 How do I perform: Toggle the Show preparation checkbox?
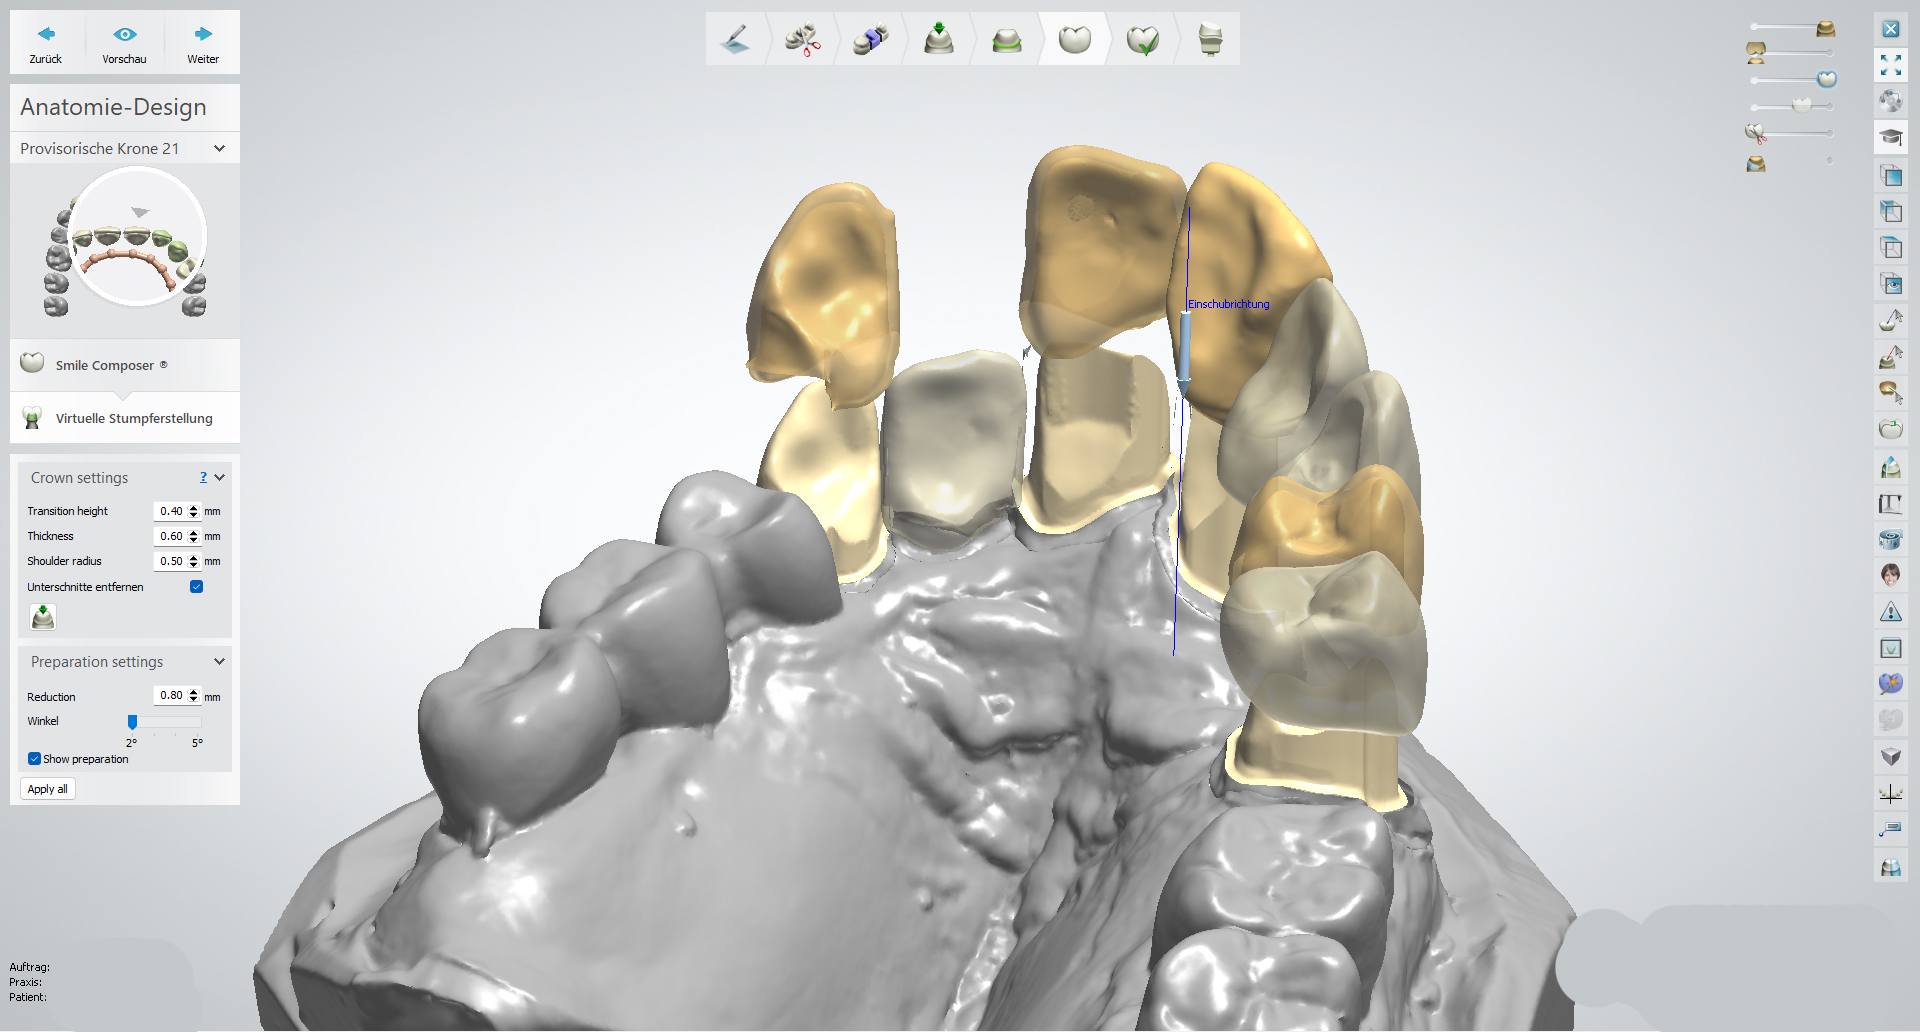35,759
